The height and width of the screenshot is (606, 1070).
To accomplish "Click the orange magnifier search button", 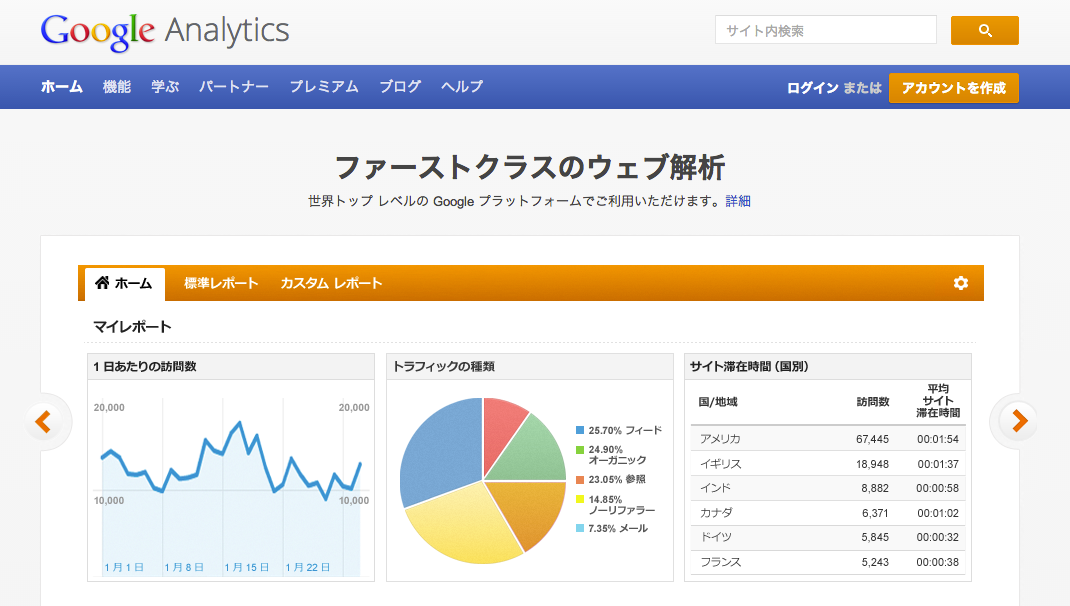I will (x=984, y=31).
